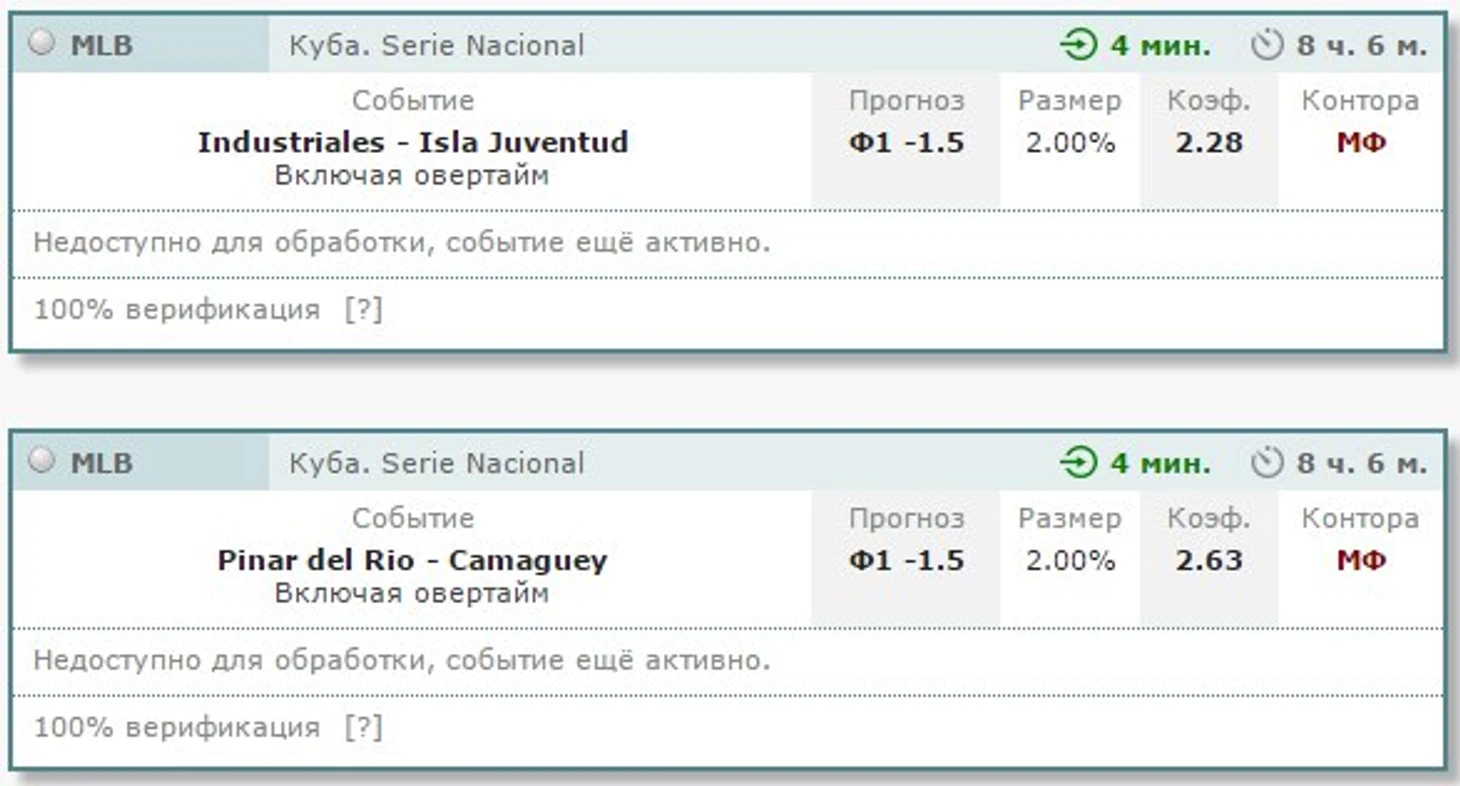Click the 2.28 coefficient value

click(x=1208, y=143)
